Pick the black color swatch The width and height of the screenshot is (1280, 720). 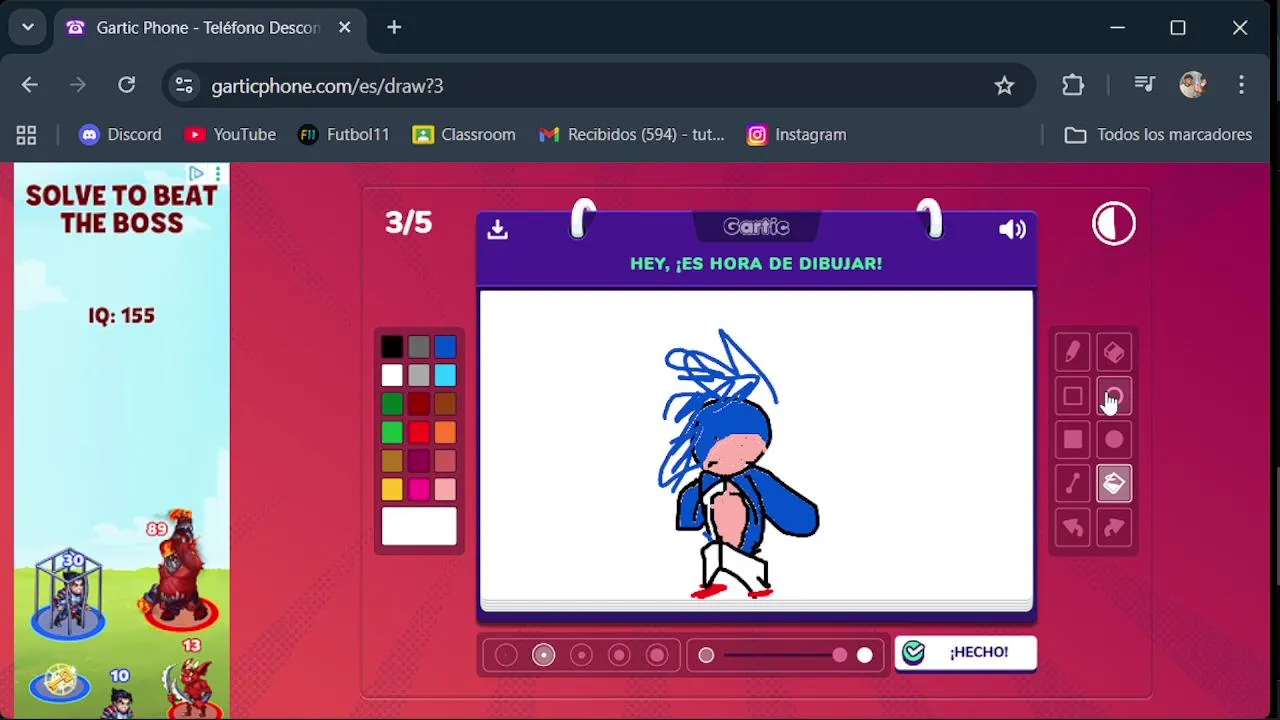tap(392, 347)
